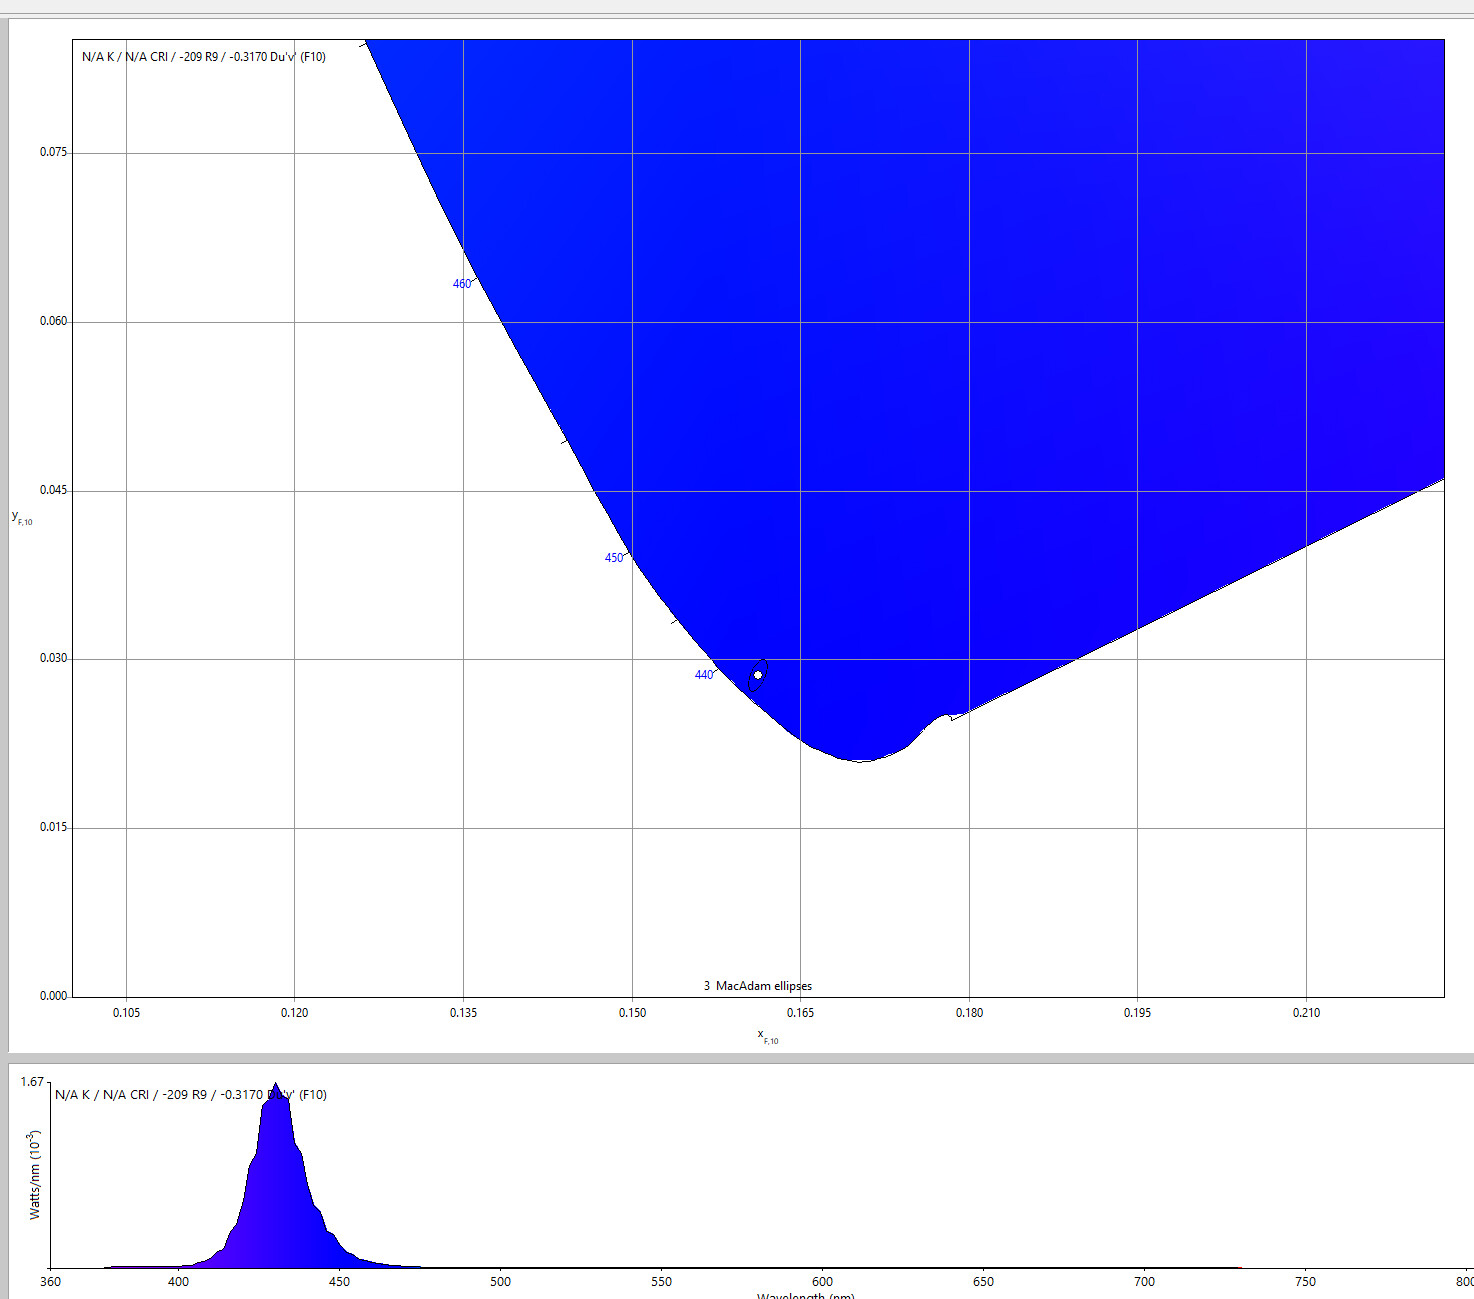Click the 460 nm spectral locus label
Screen dimensions: 1474x1299
tap(461, 284)
